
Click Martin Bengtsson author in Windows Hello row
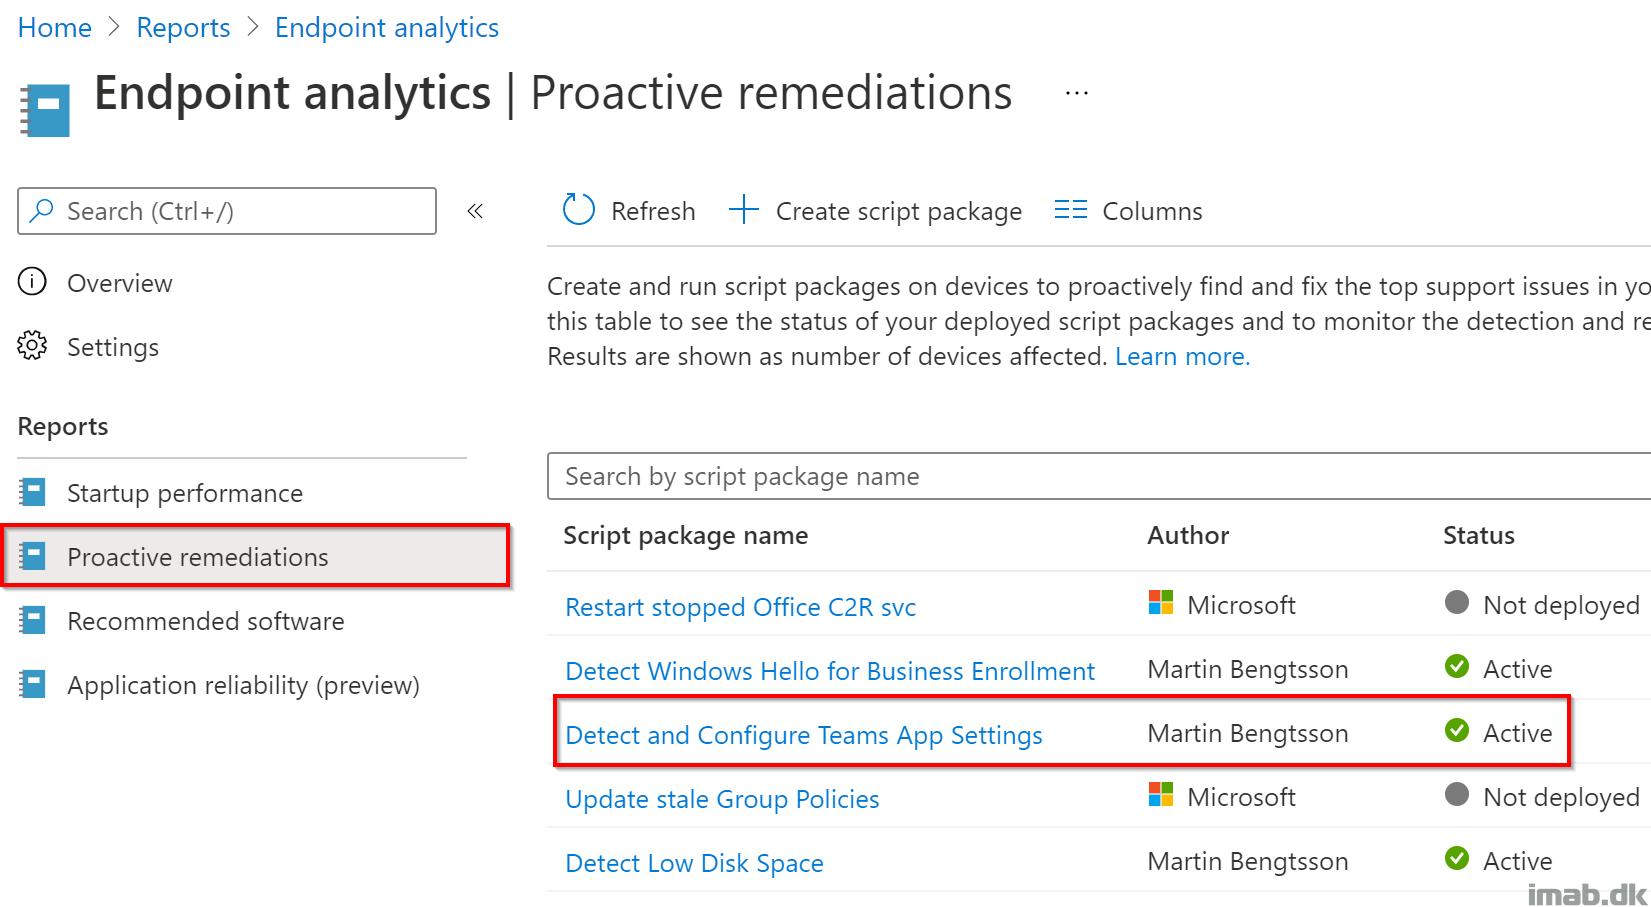[1248, 669]
